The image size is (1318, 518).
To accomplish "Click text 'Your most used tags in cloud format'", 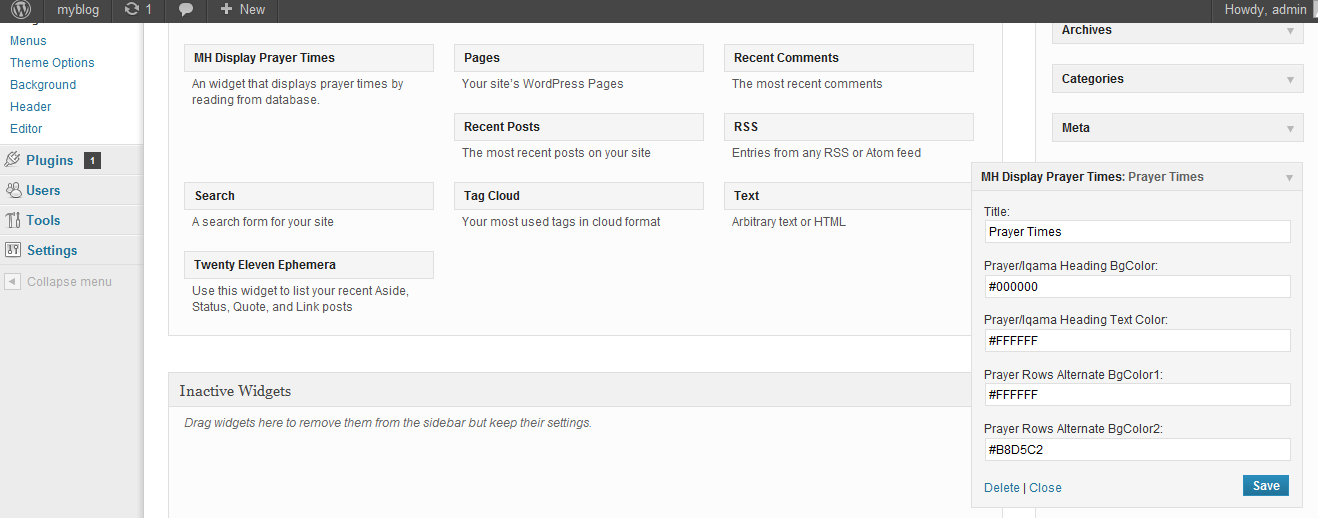I will 561,222.
